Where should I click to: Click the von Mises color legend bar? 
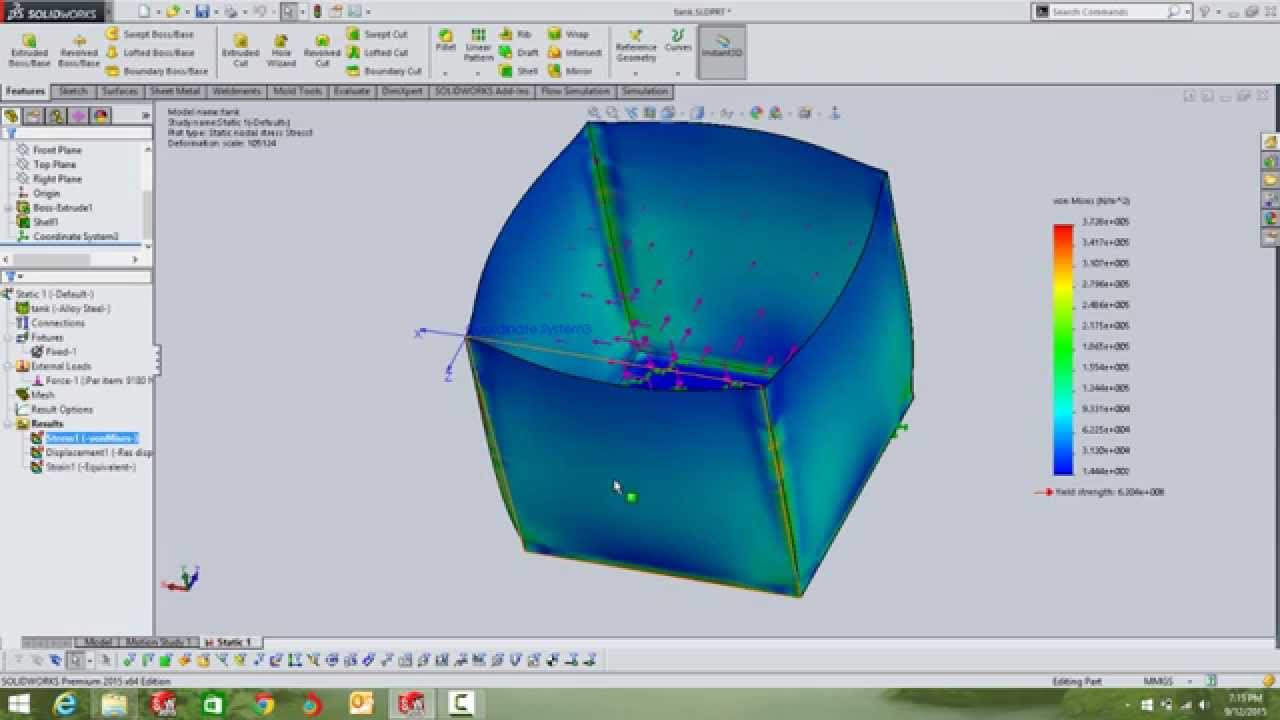click(1063, 349)
